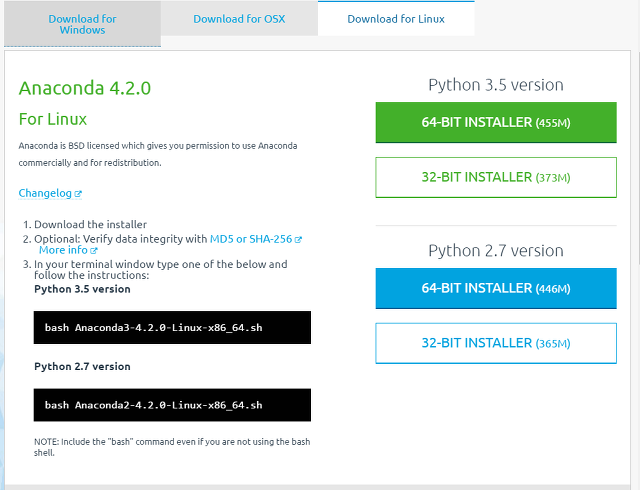
Task: Click the Anaconda2 bash command code box
Action: tap(172, 405)
